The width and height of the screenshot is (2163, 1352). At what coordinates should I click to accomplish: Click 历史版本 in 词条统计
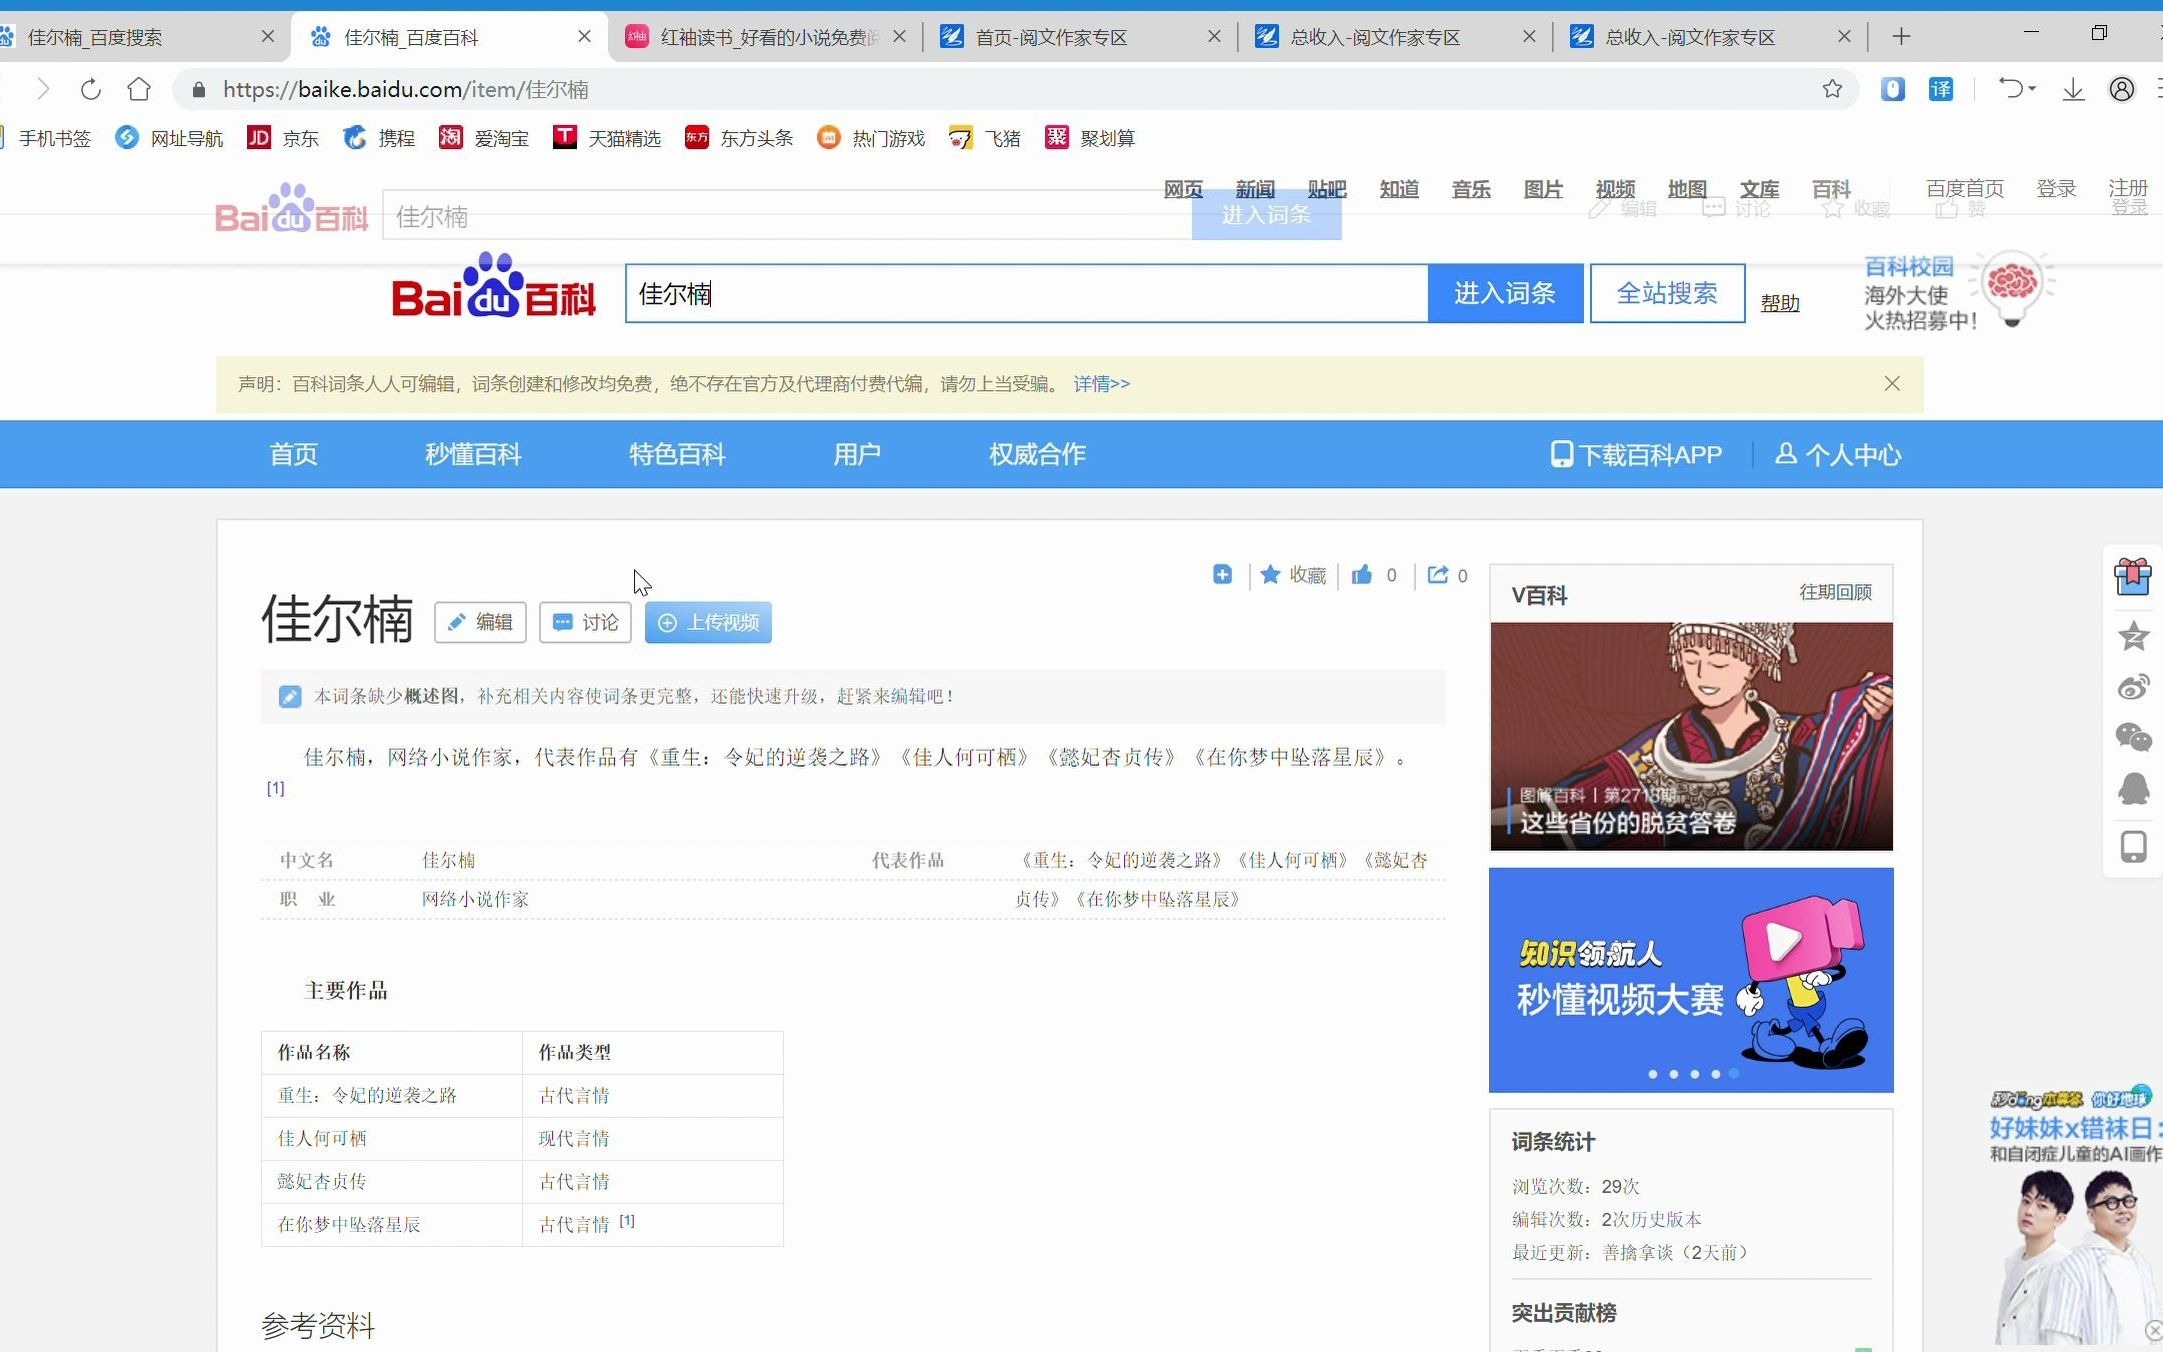point(1666,1219)
